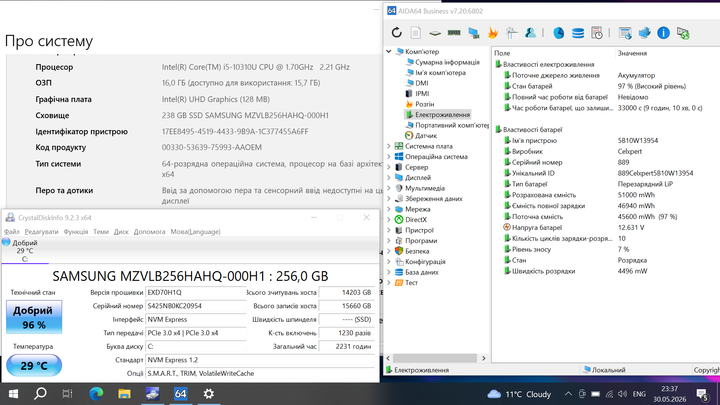This screenshot has width=720, height=405.
Task: Click the monitor diagnostics icon in AIDA64 toolbar
Action: tap(473, 33)
